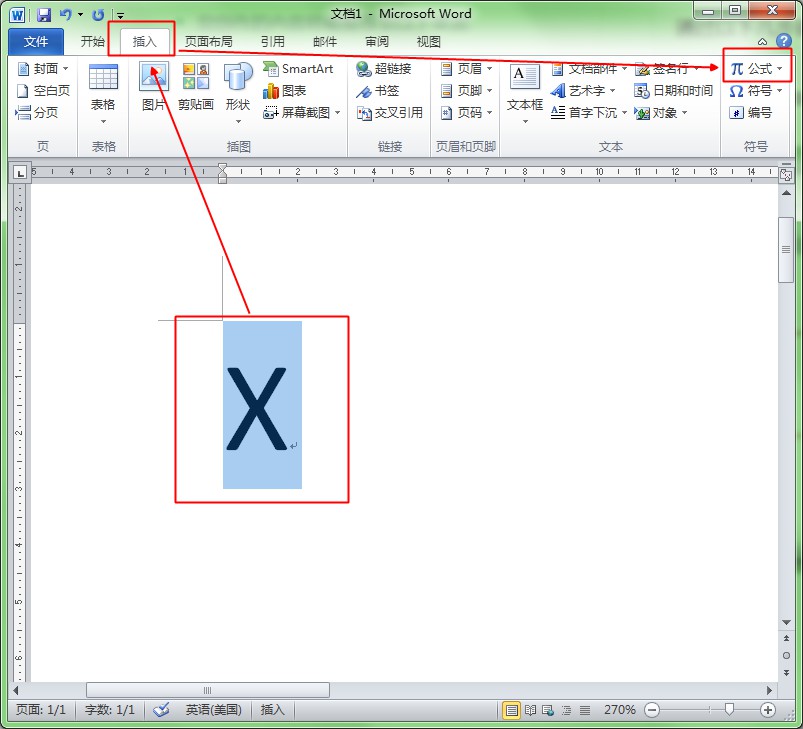803x729 pixels.
Task: Click the 270% zoom level button
Action: 619,710
